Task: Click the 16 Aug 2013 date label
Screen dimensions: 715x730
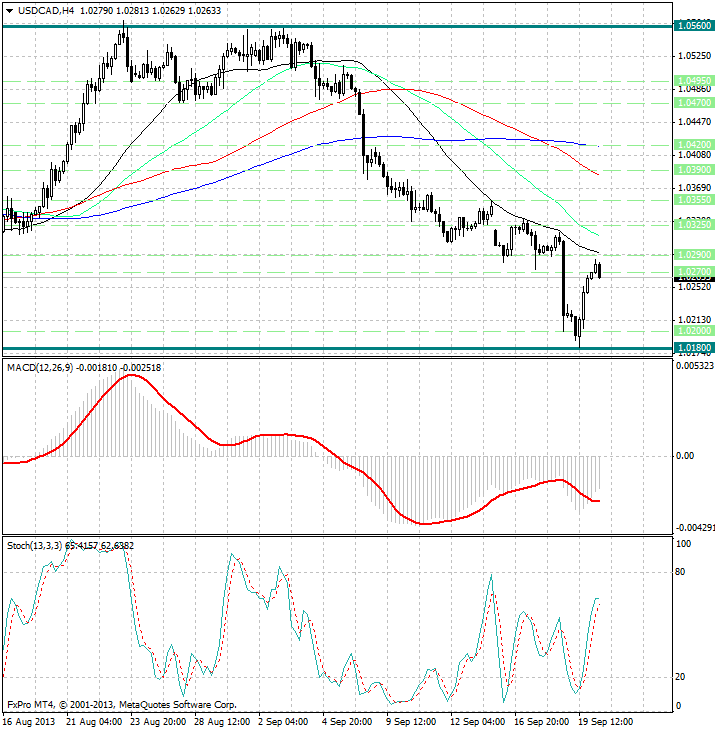Action: (x=29, y=722)
